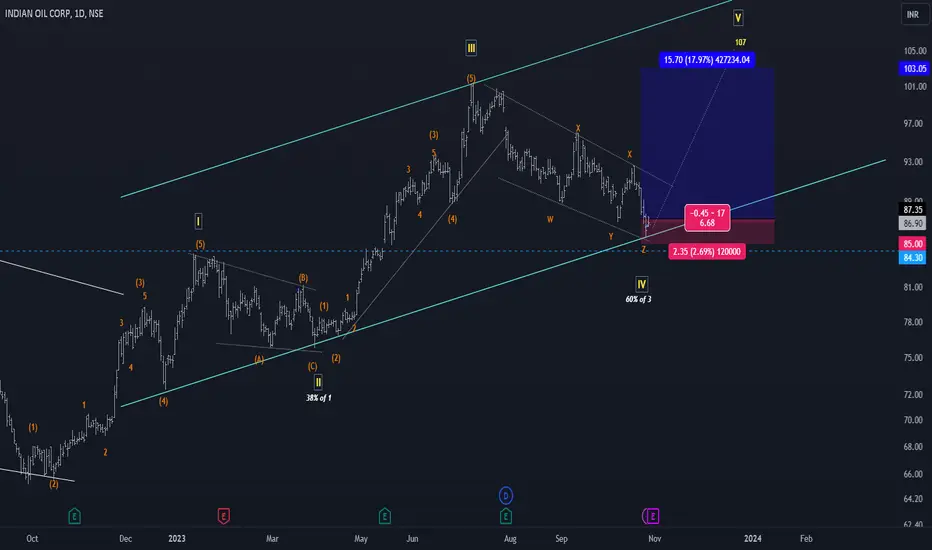Click the 2.35 (2.69%) stop loss label
Image resolution: width=932 pixels, height=550 pixels.
click(x=707, y=252)
